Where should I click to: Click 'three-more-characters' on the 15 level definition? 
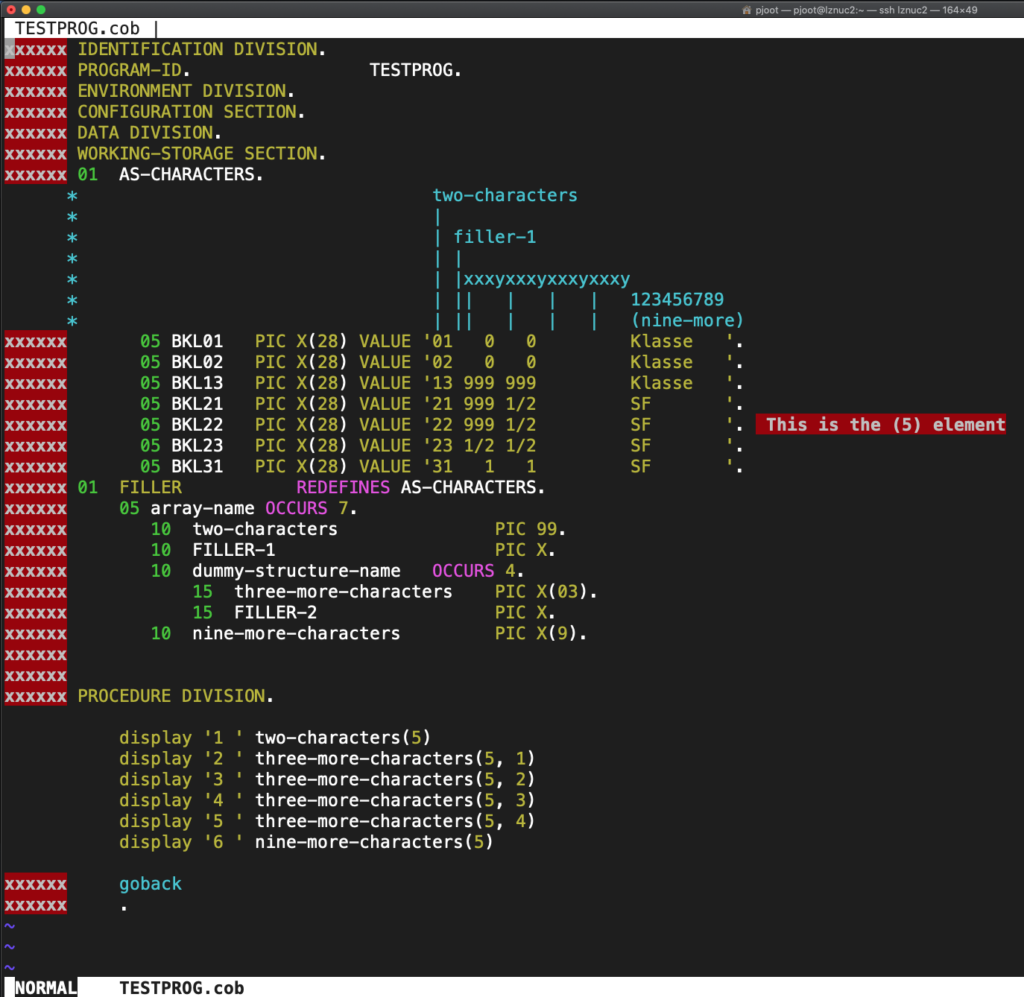343,592
